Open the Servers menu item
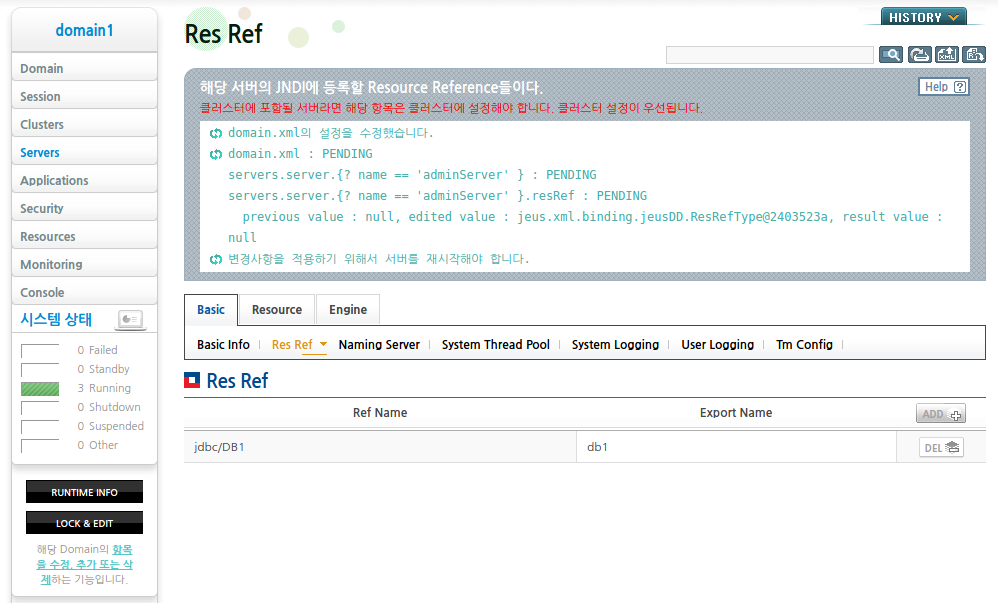The height and width of the screenshot is (603, 998). (85, 152)
